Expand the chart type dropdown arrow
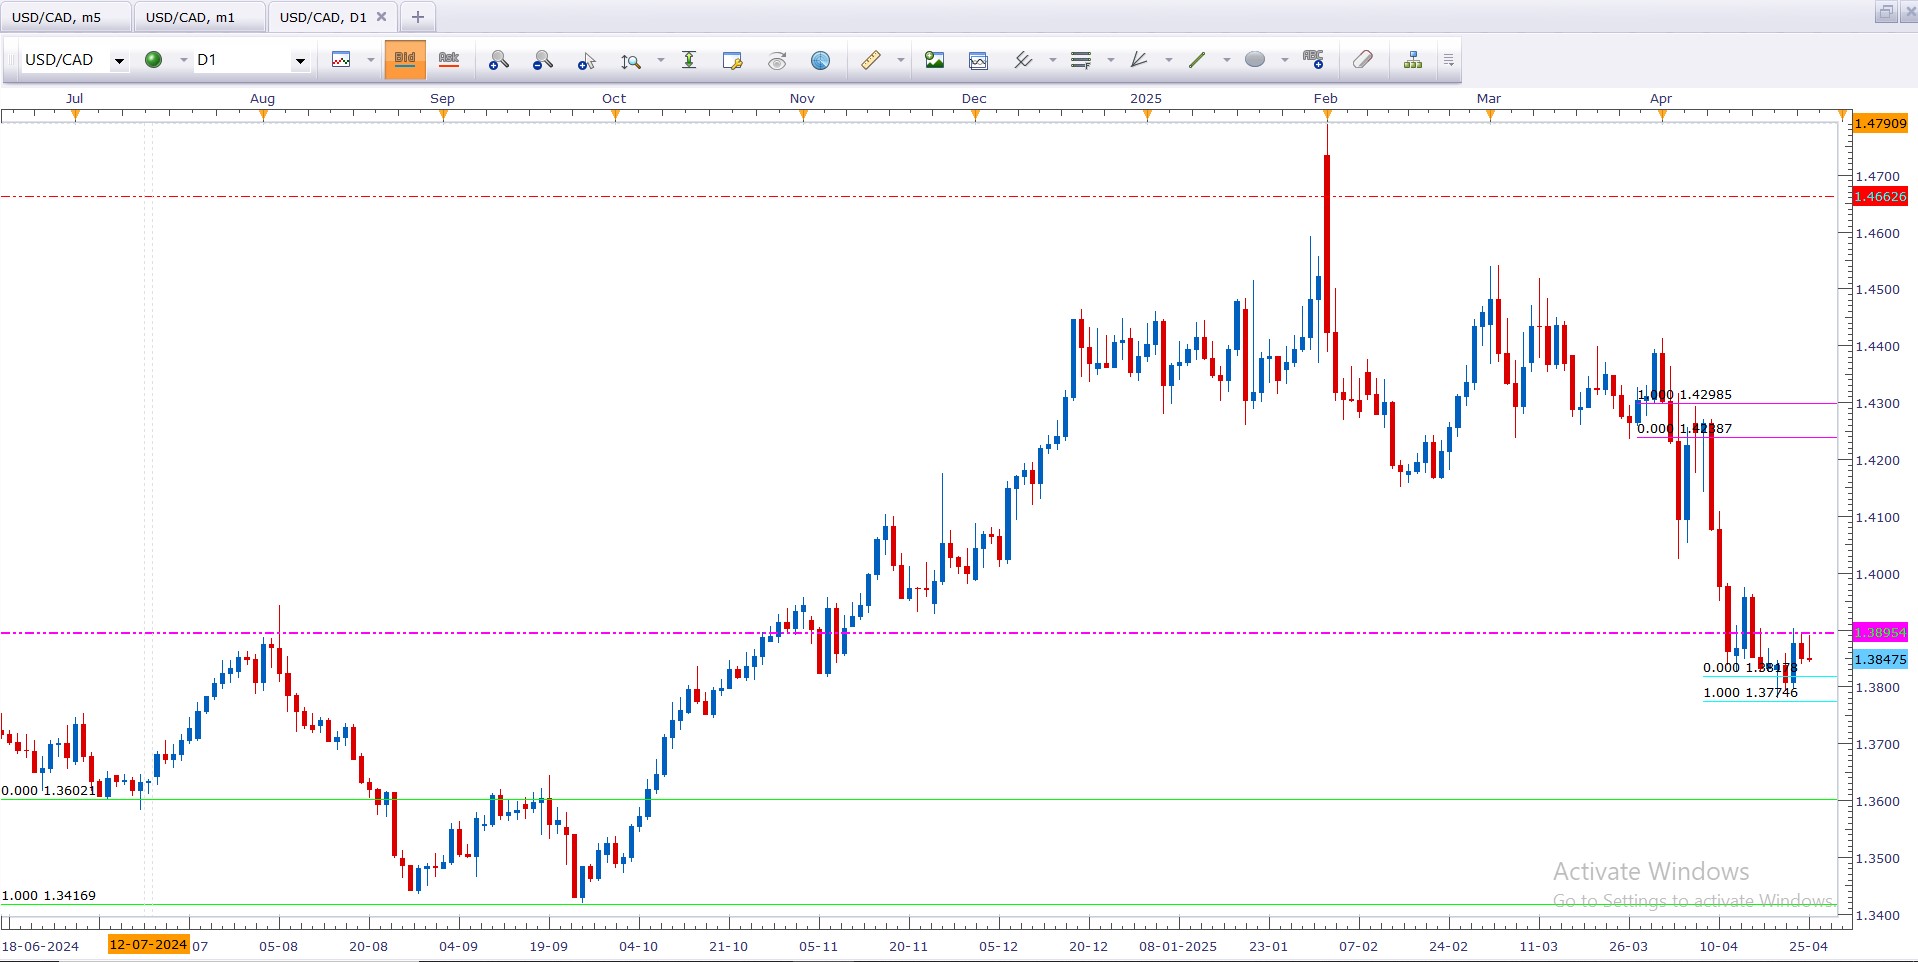Viewport: 1918px width, 962px height. click(370, 60)
